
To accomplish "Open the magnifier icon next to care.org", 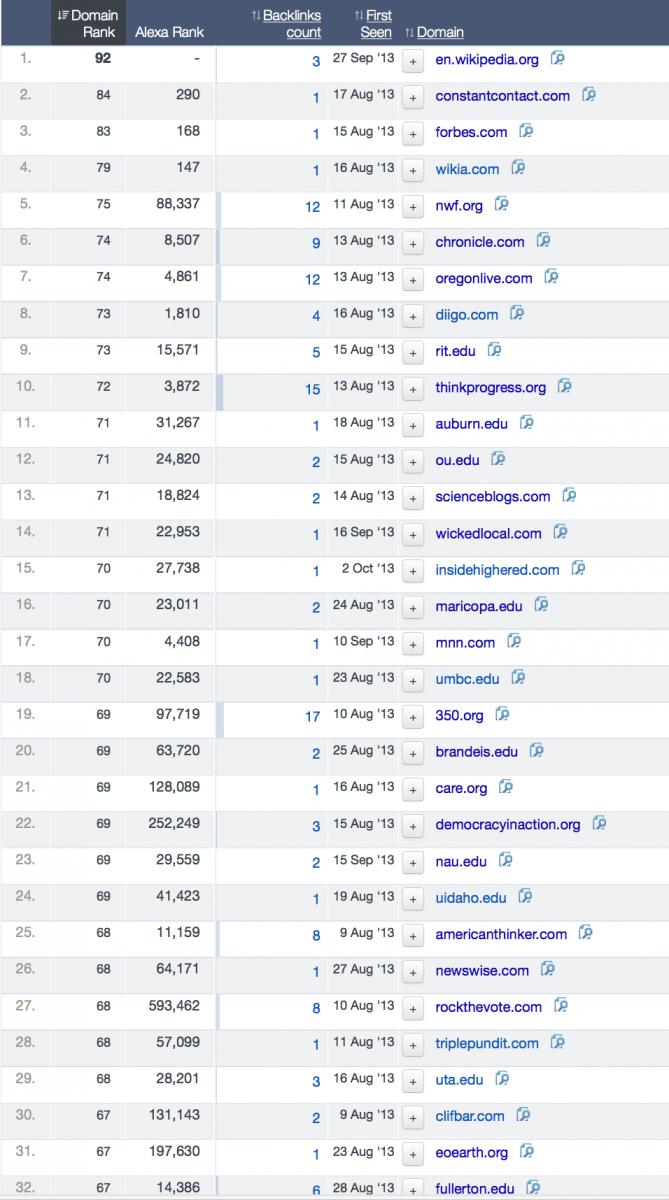I will pyautogui.click(x=506, y=787).
